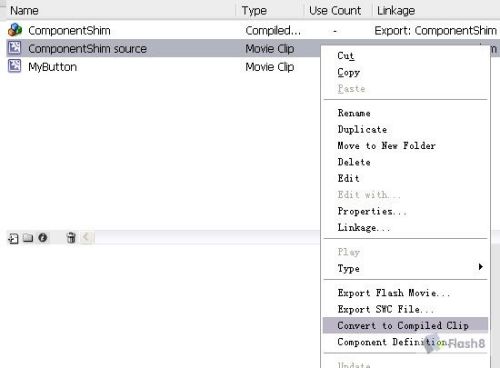Image resolution: width=500 pixels, height=368 pixels.
Task: Choose Export SWC File... menu entry
Action: tap(386, 309)
